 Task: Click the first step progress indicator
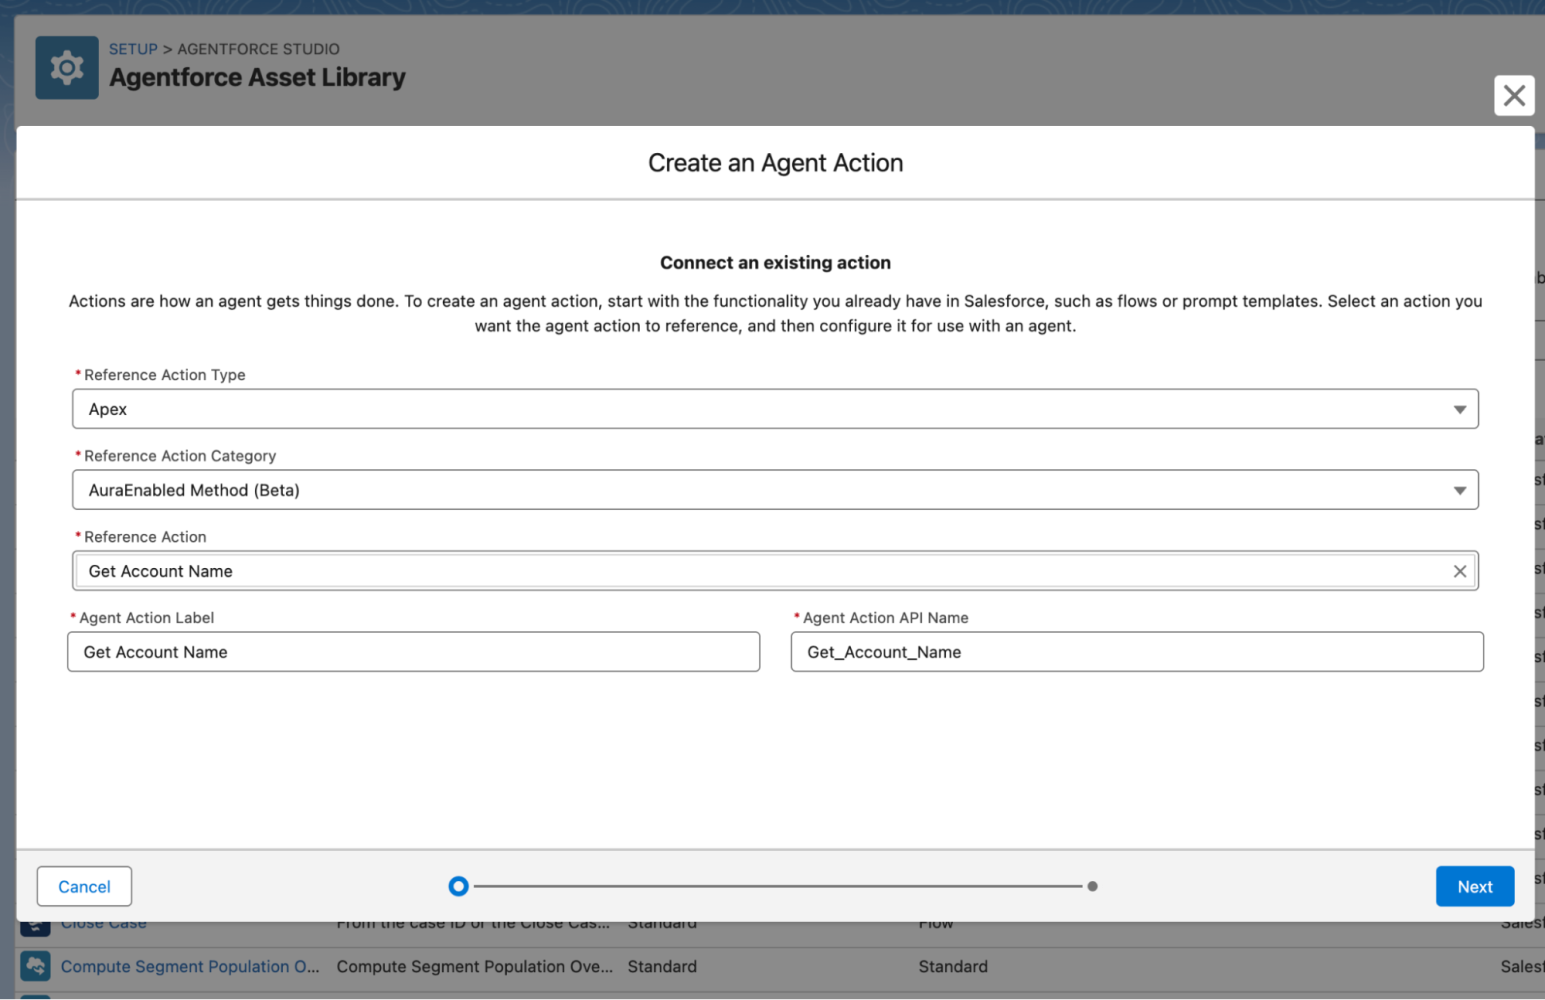pos(458,886)
